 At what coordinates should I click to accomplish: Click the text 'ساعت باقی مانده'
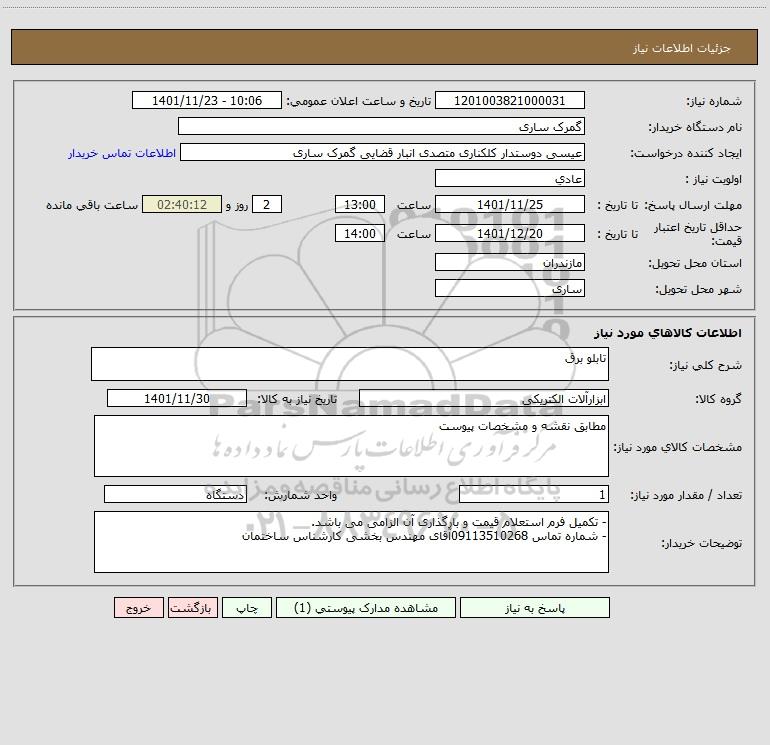pyautogui.click(x=92, y=205)
